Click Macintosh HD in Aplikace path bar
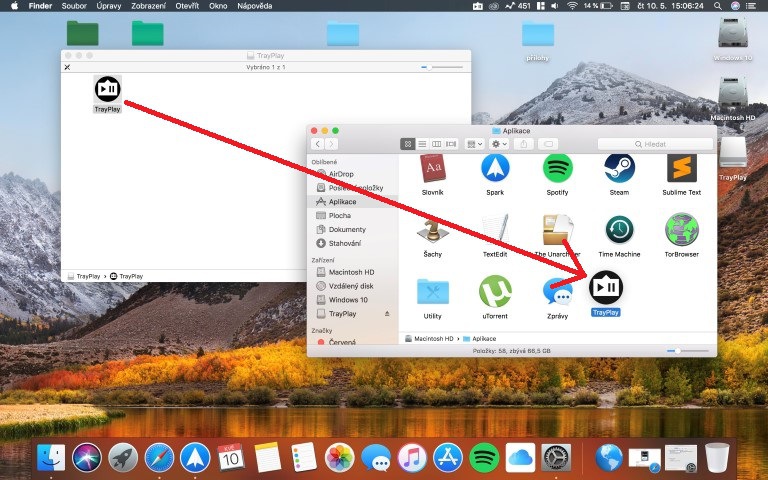The image size is (768, 480). tap(429, 338)
